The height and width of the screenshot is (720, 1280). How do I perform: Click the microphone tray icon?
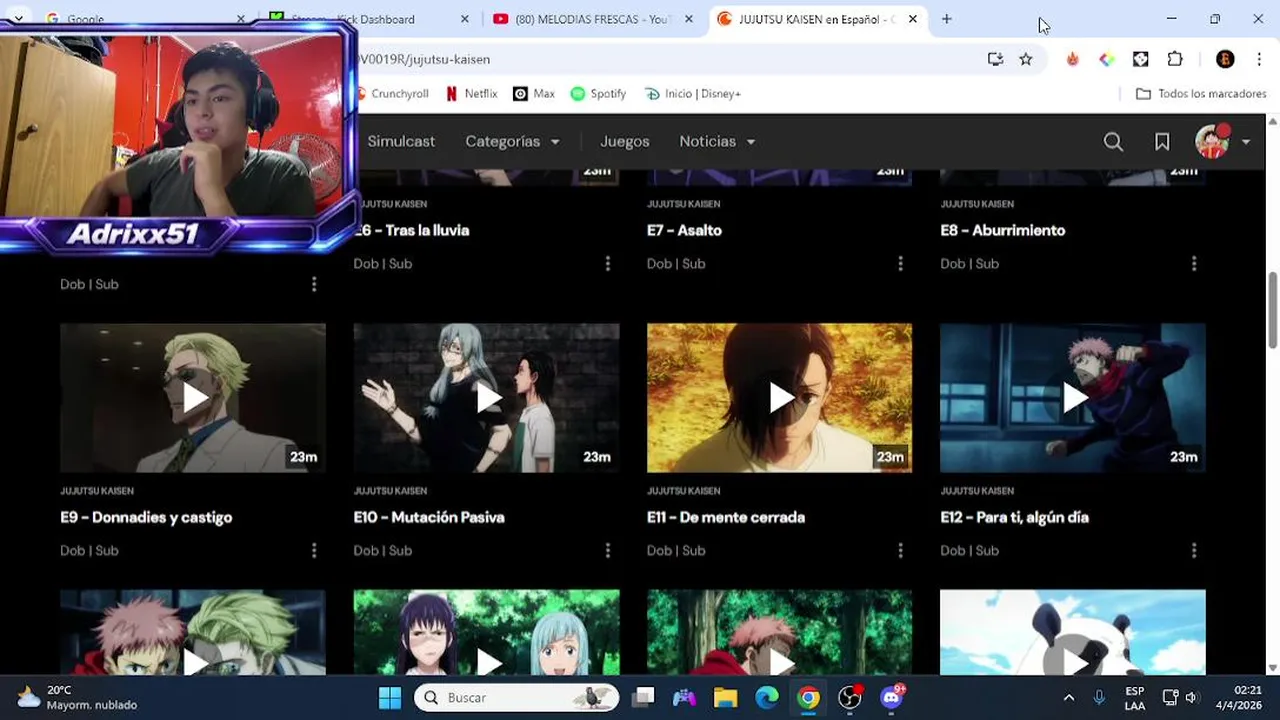(1099, 697)
